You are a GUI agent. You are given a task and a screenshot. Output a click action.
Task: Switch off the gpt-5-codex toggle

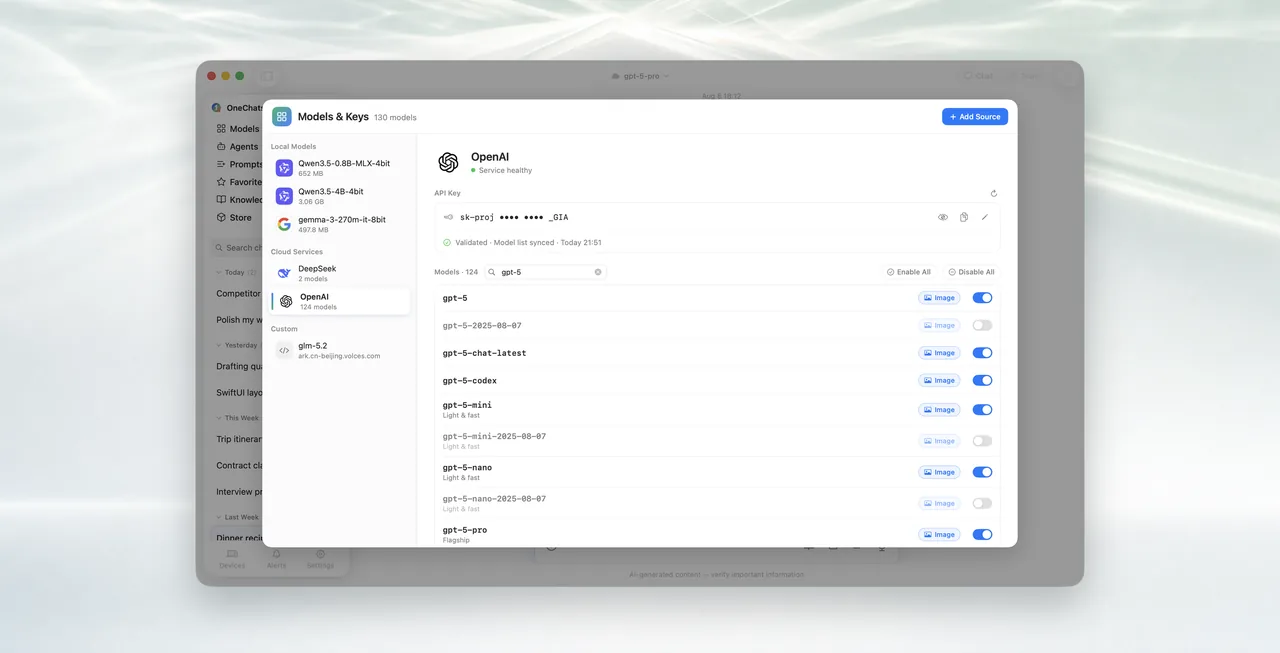point(982,380)
